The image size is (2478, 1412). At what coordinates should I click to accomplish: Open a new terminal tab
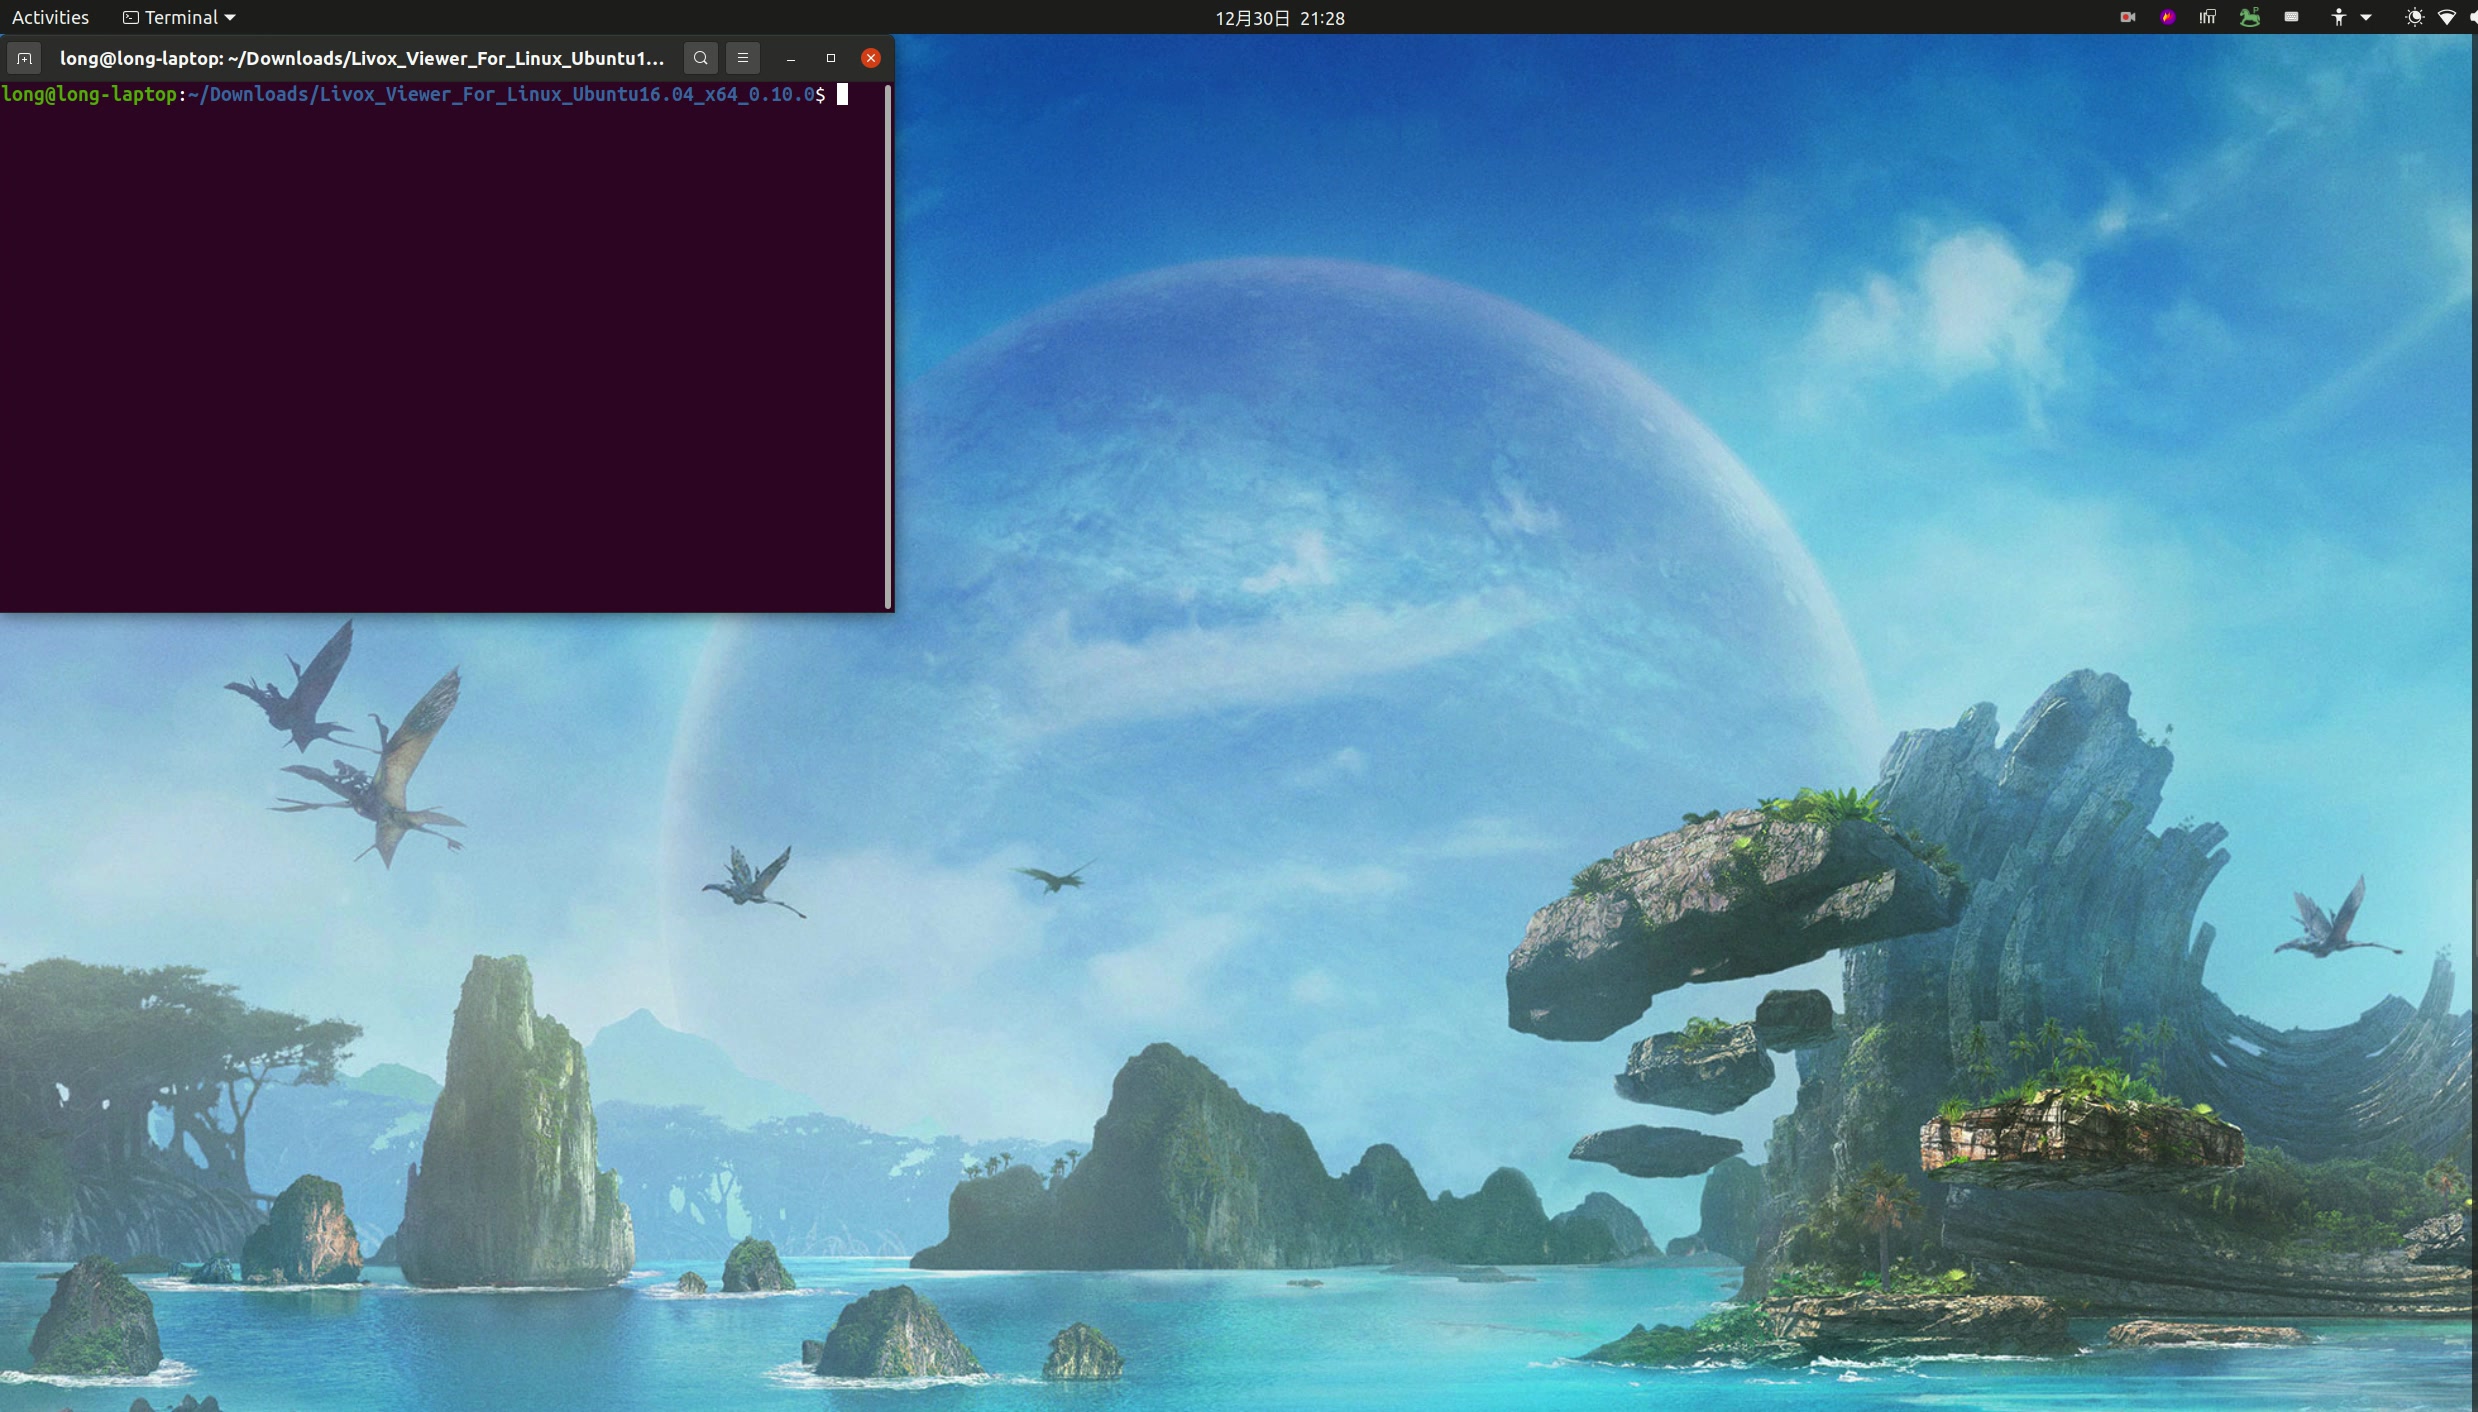[24, 58]
